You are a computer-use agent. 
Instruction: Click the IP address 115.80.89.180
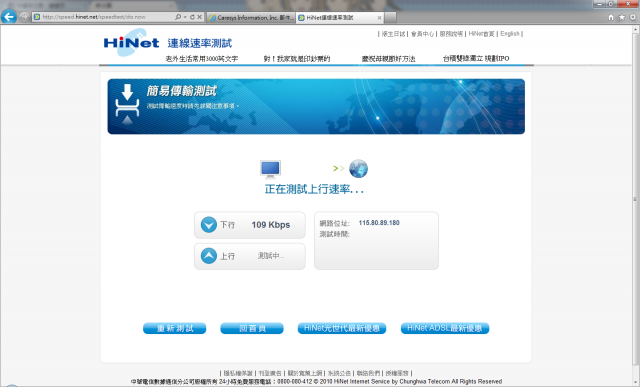point(379,223)
